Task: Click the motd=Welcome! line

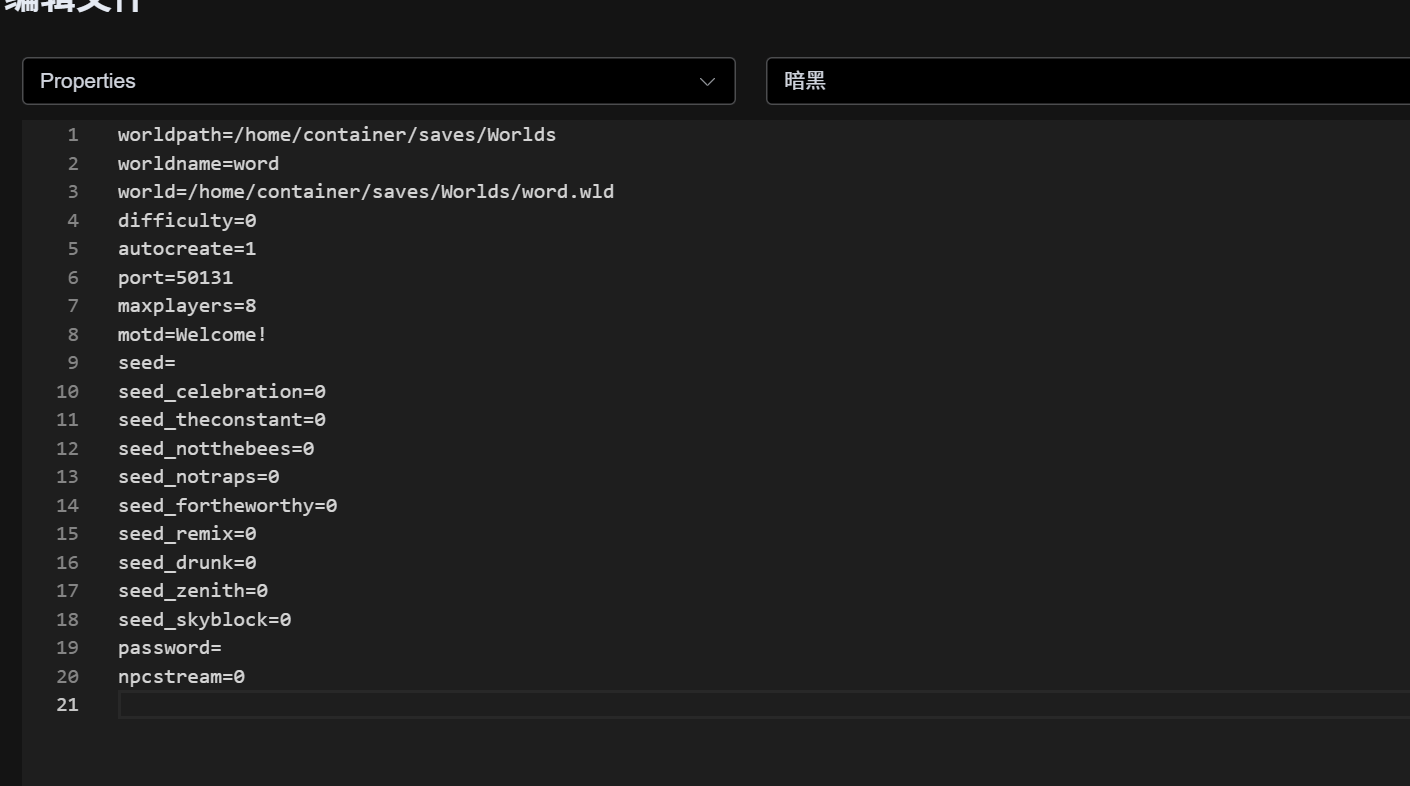Action: pos(192,334)
